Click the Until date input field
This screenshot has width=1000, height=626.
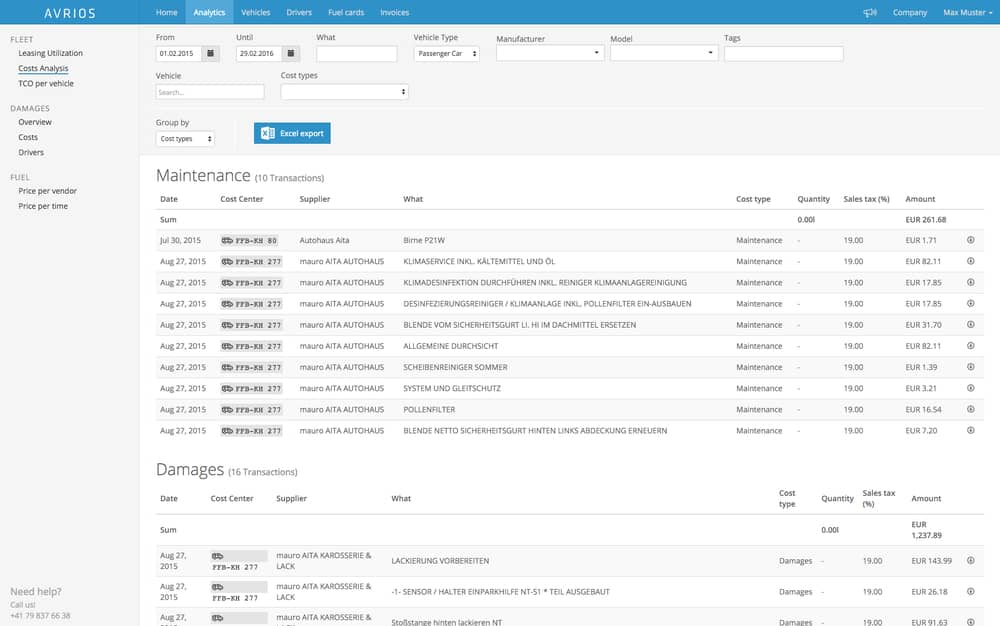point(259,54)
